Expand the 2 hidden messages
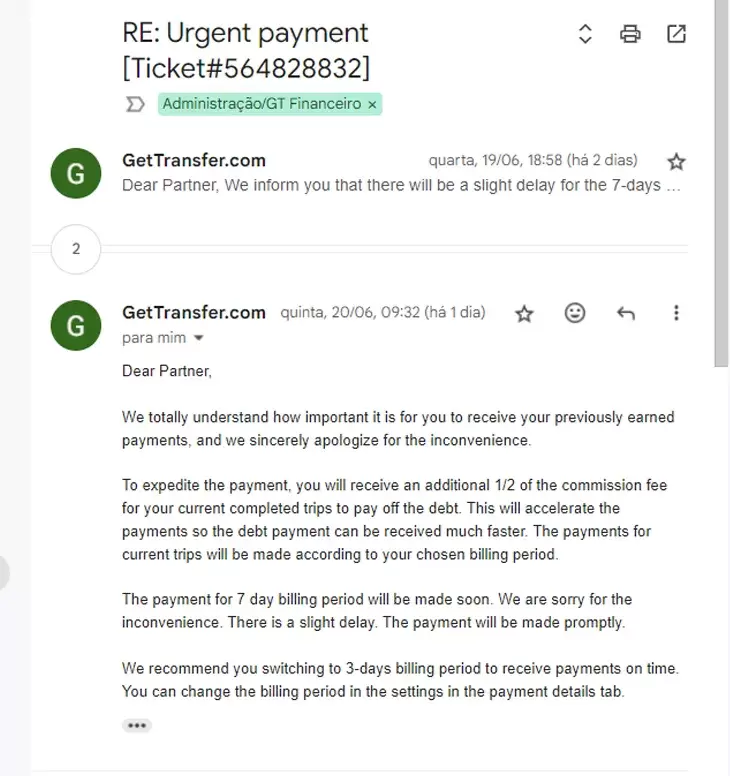This screenshot has width=730, height=776. (x=76, y=249)
